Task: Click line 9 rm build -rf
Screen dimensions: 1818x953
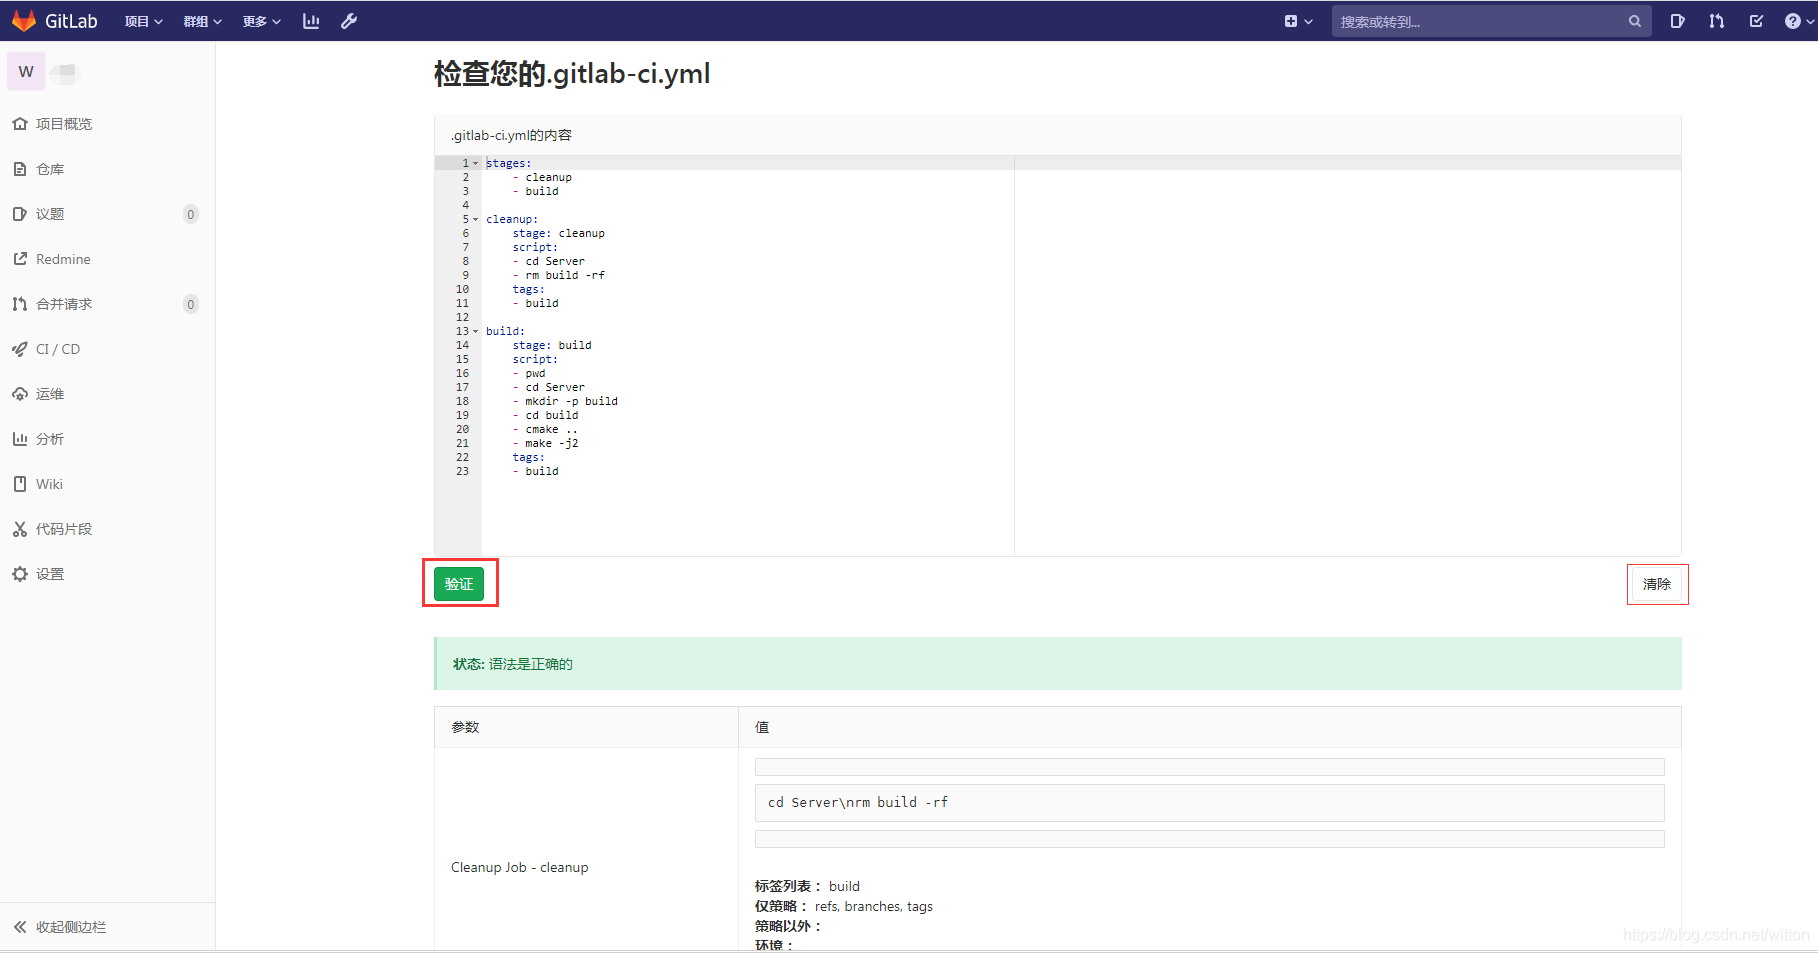Action: coord(559,275)
